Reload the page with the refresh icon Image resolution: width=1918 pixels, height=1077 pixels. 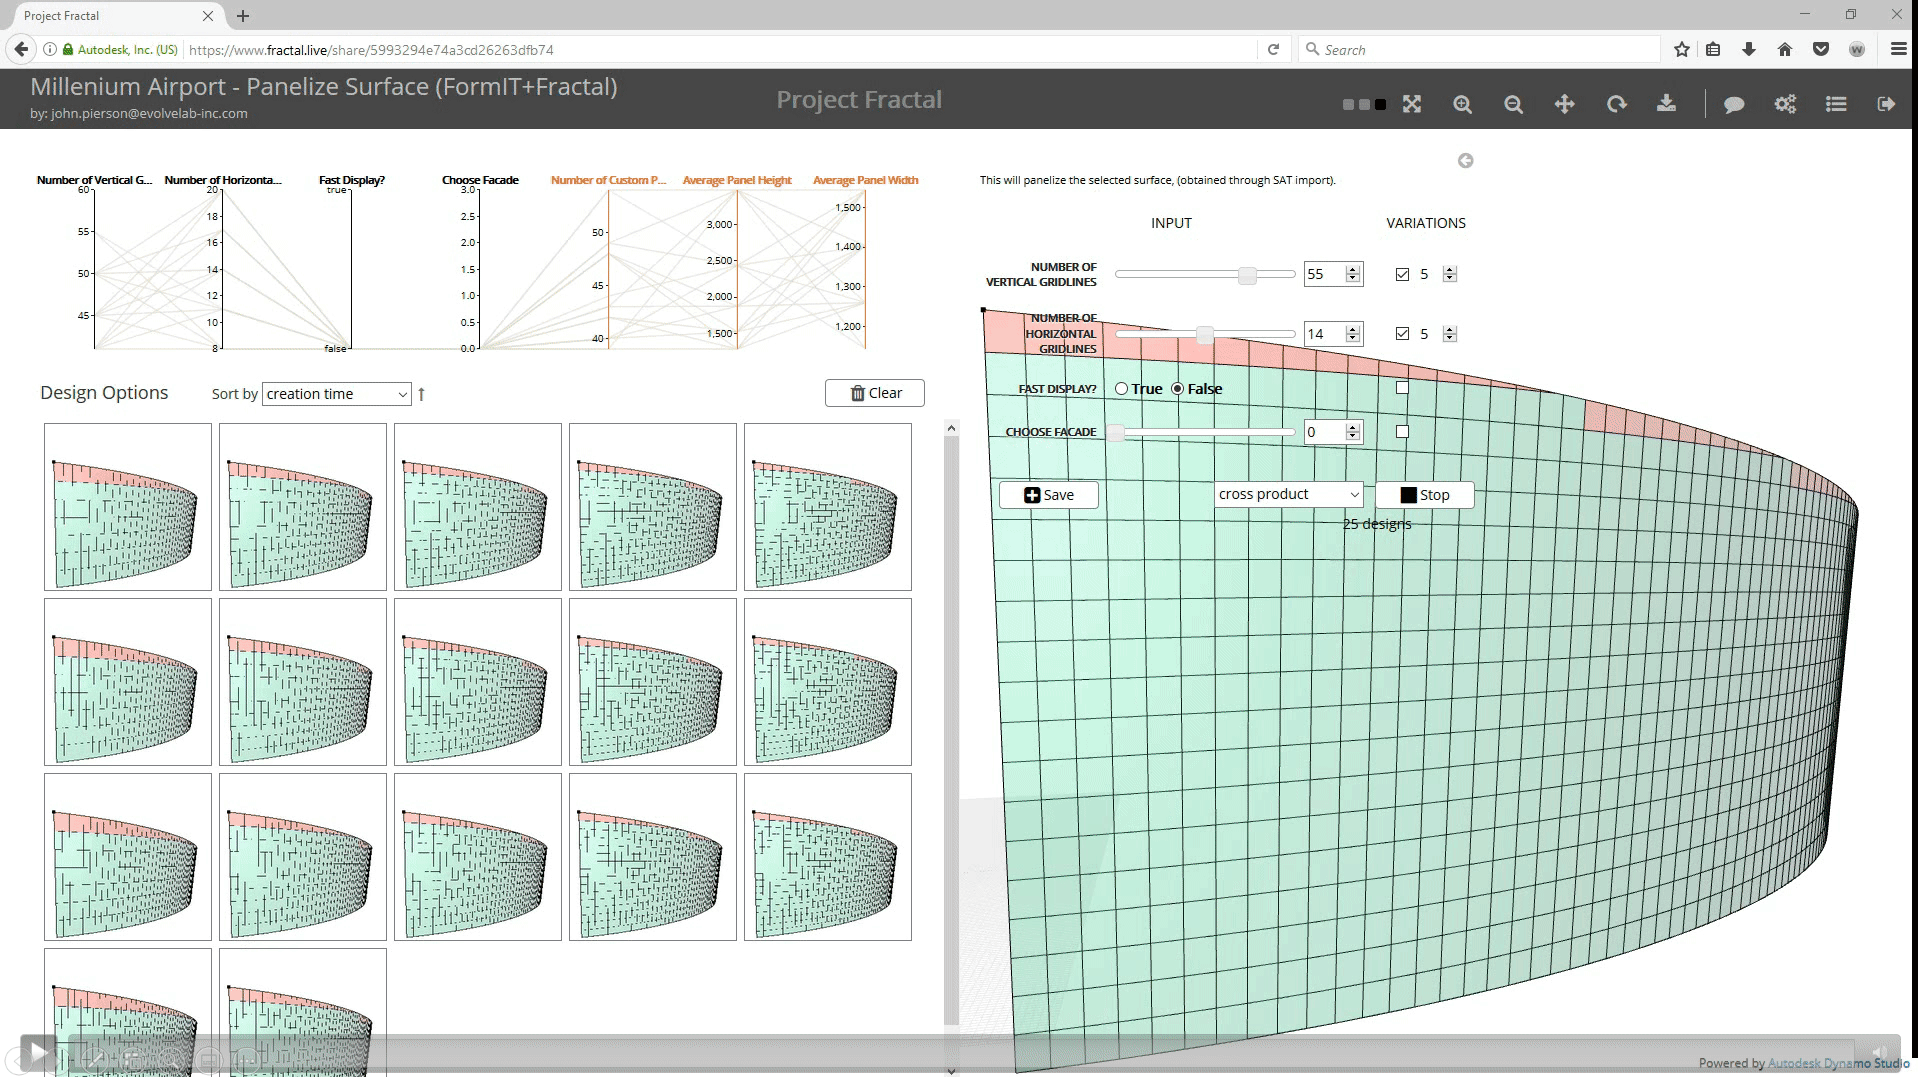pyautogui.click(x=1273, y=49)
